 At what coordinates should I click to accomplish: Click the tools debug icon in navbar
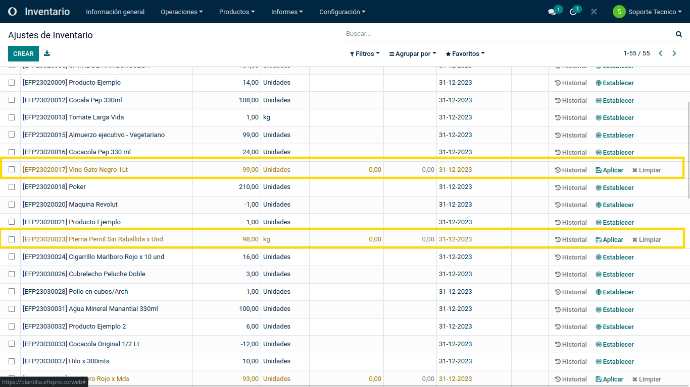point(594,12)
